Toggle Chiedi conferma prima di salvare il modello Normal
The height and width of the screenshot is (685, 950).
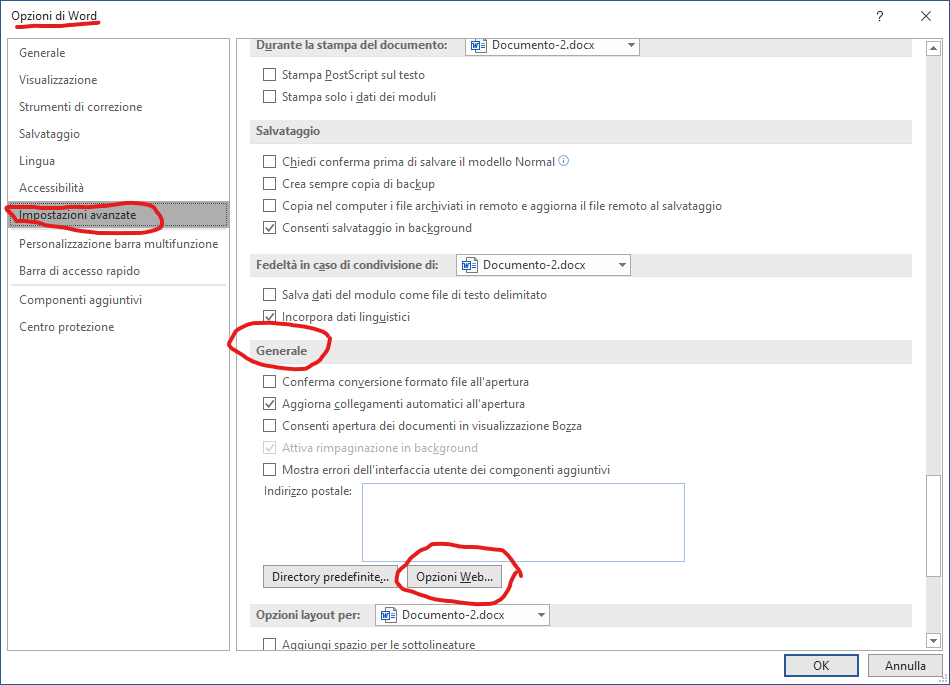[x=270, y=162]
